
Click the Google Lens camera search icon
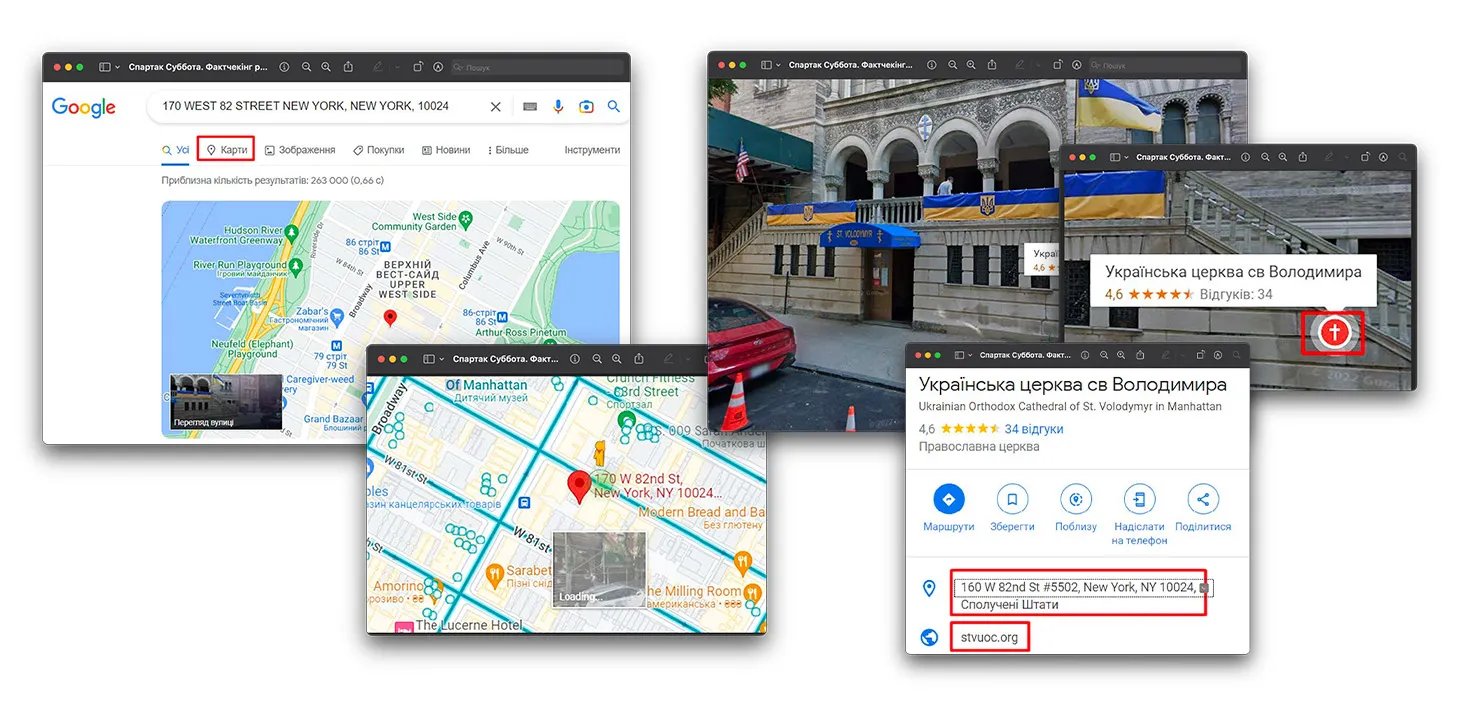pyautogui.click(x=586, y=107)
